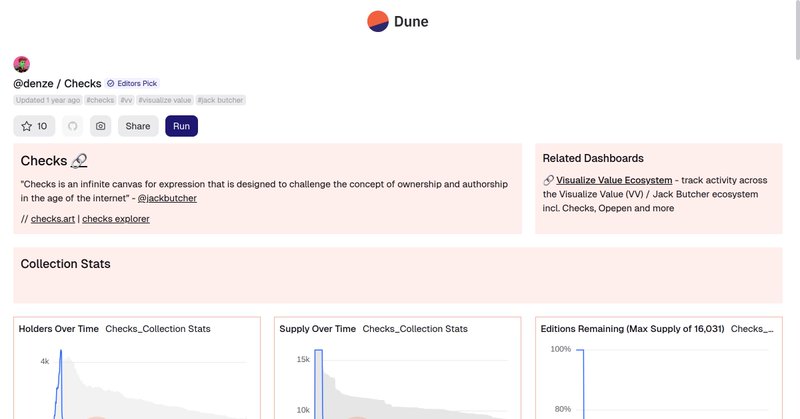
Task: Click the Updated 1 year ago label
Action: pyautogui.click(x=48, y=100)
